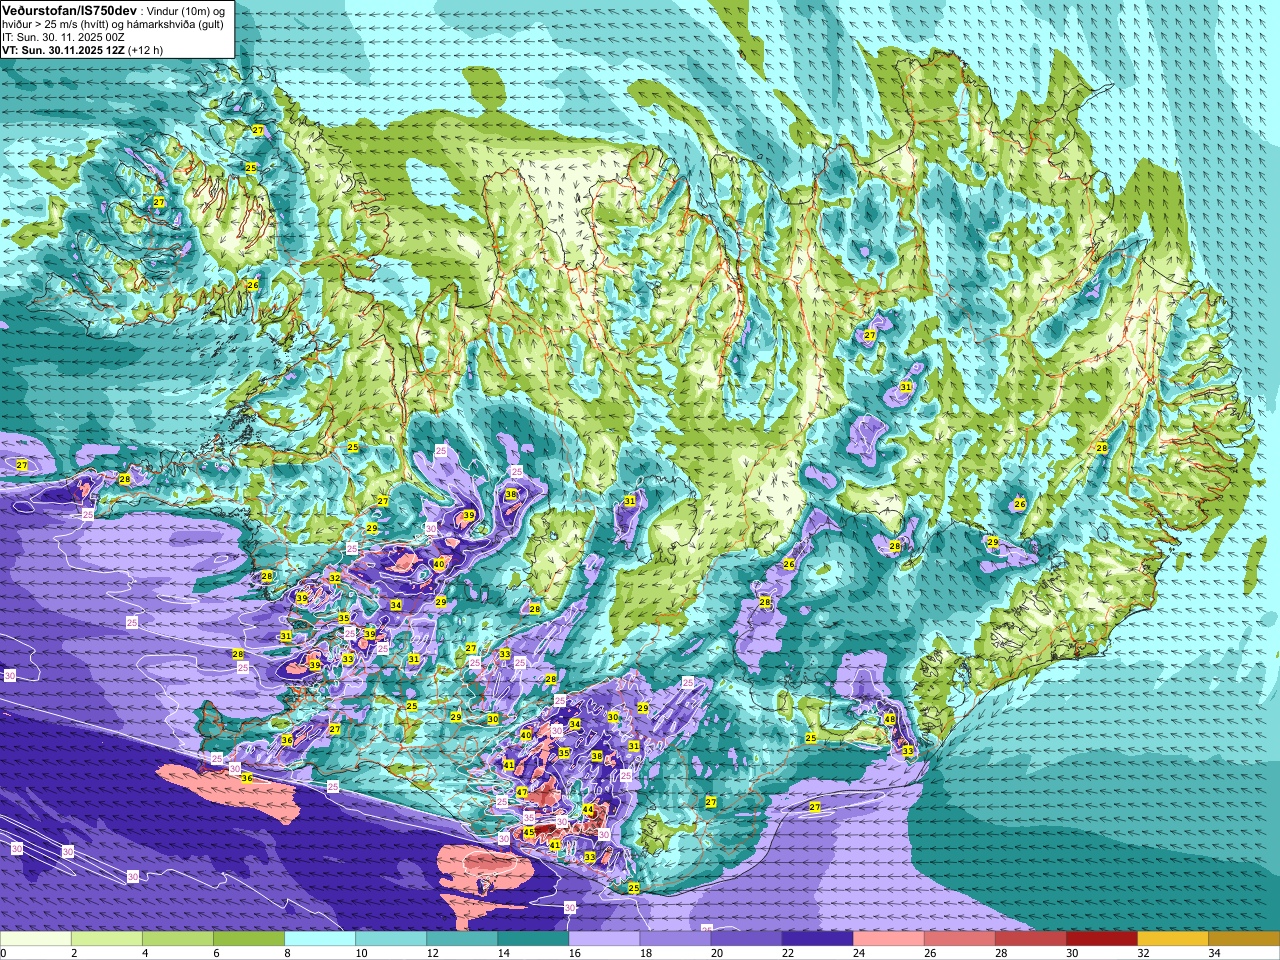
Task: Click the light cyan 8–10 m/s legend swatch
Action: click(x=320, y=939)
